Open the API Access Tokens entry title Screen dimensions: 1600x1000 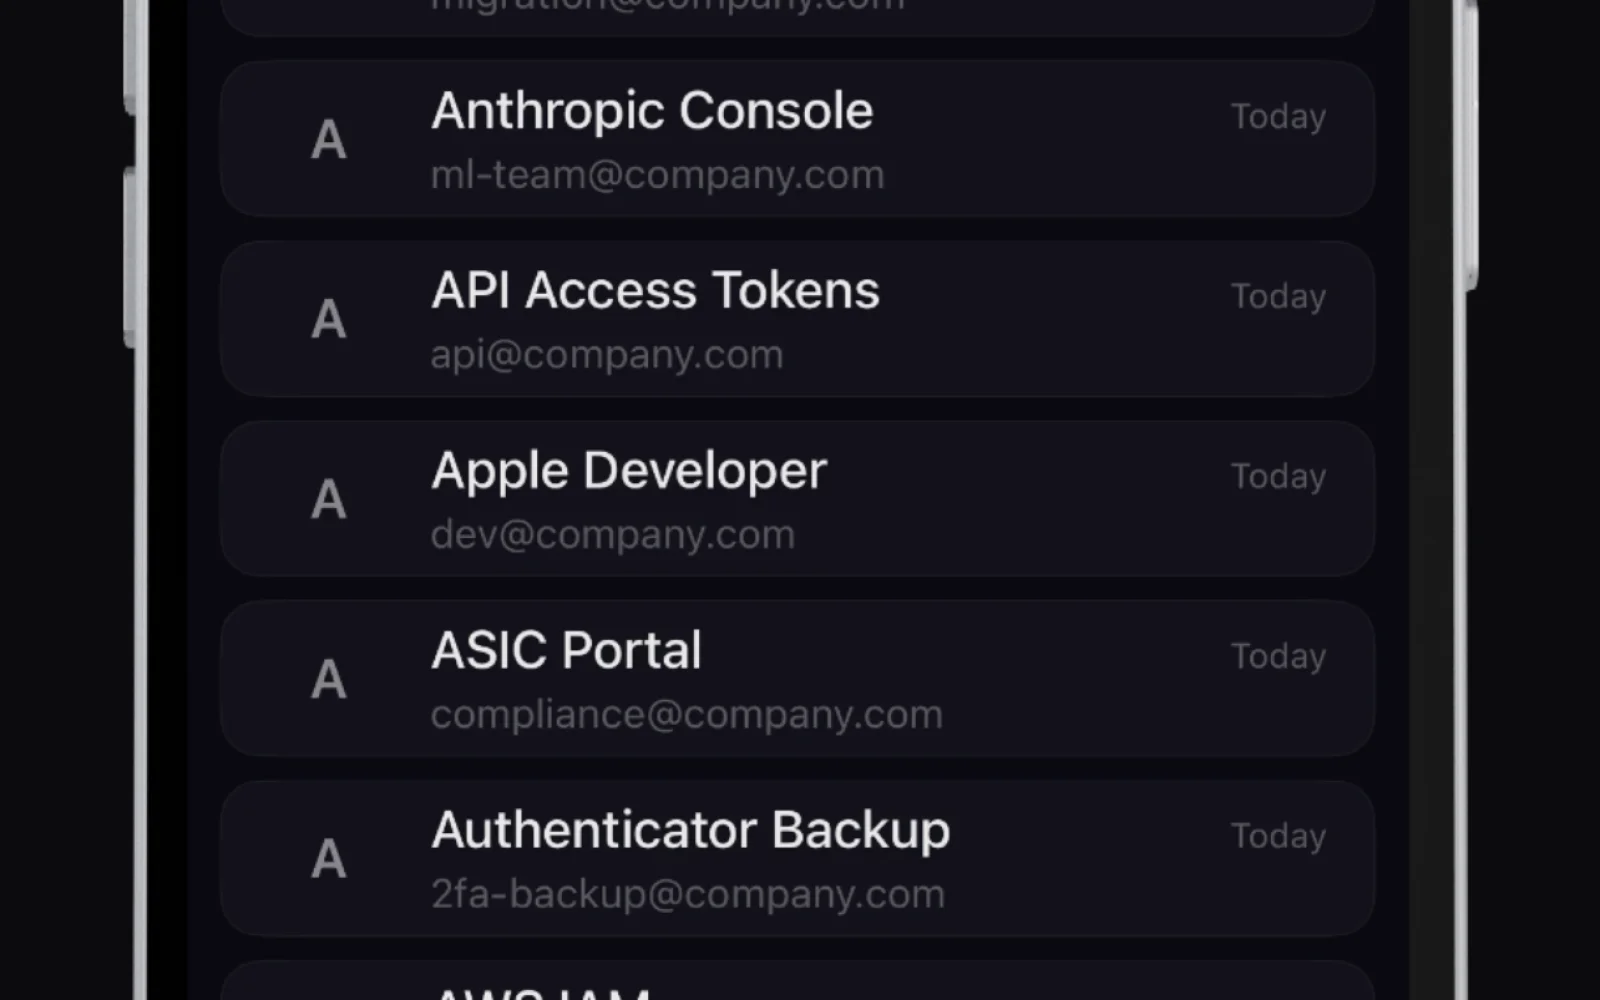pos(655,291)
